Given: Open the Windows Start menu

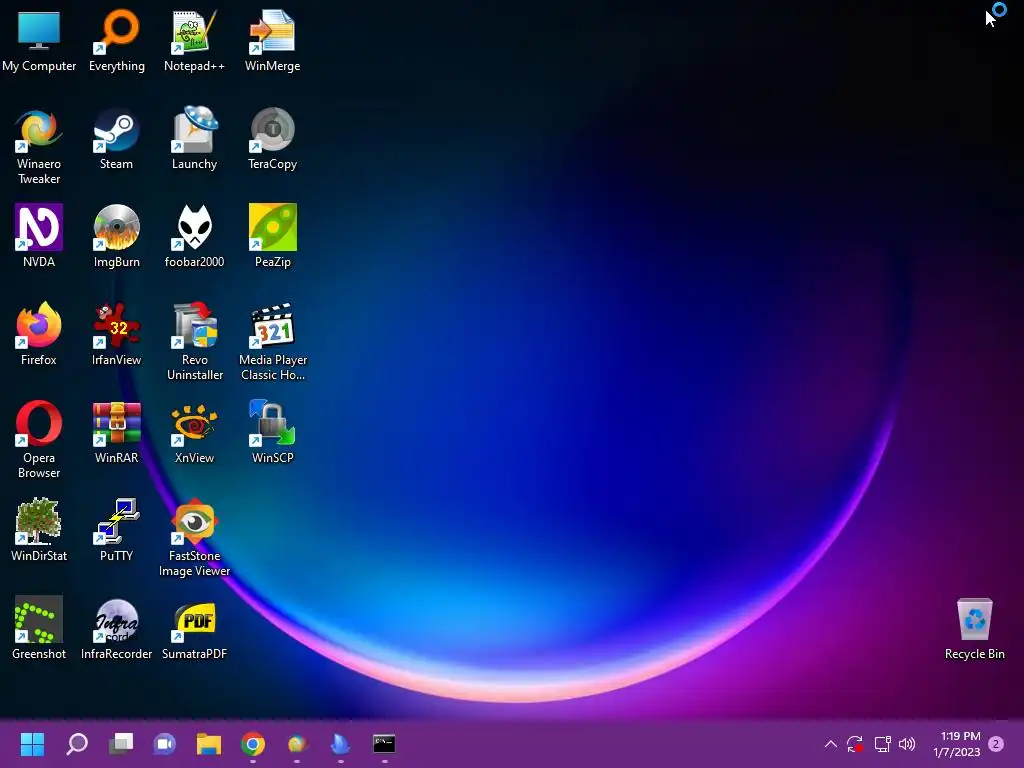Looking at the screenshot, I should click(32, 744).
